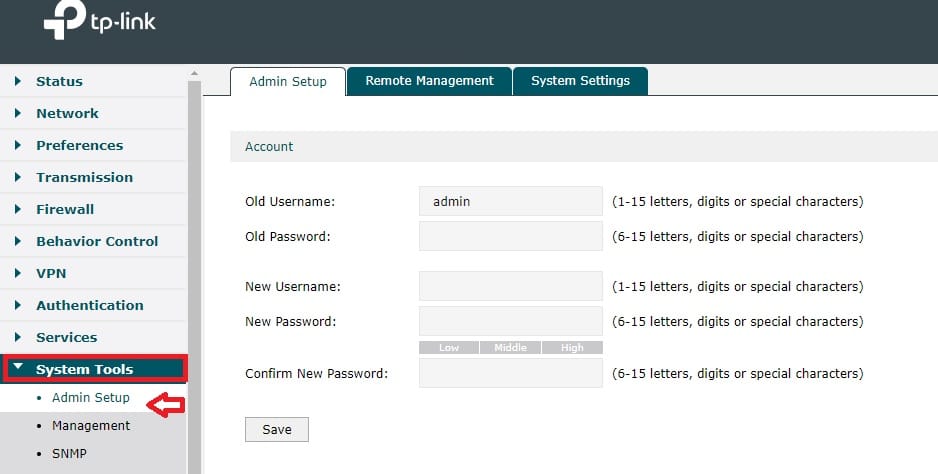Click the Old Password field
The image size is (938, 474).
(510, 237)
